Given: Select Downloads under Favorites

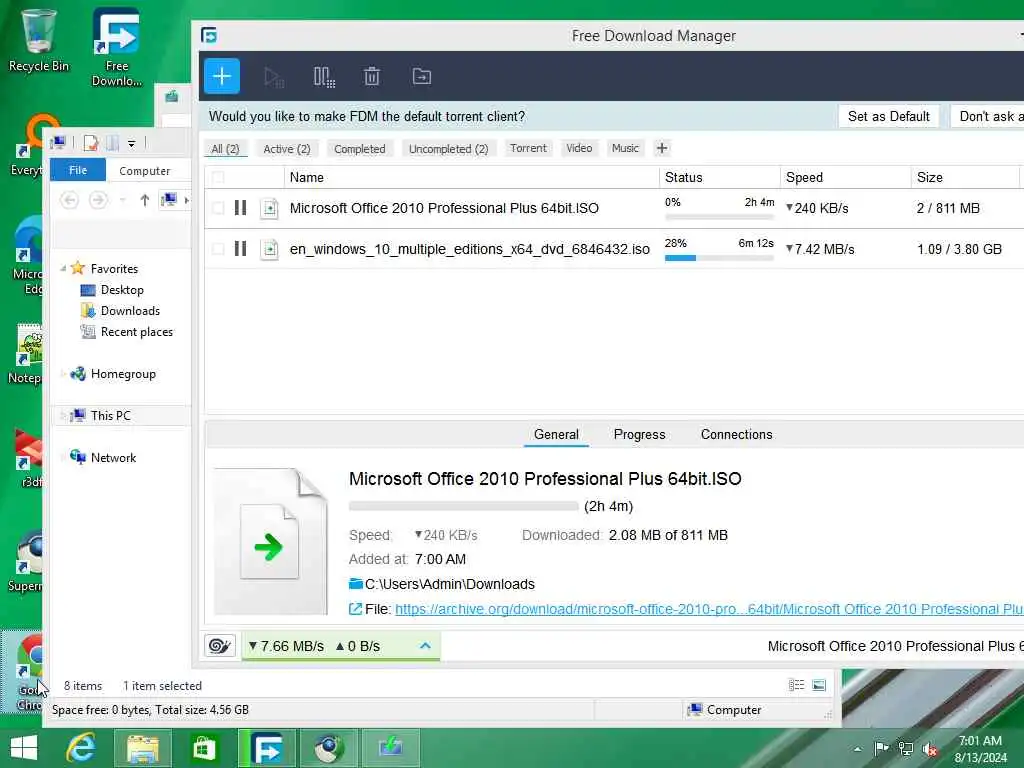Looking at the screenshot, I should coord(130,311).
